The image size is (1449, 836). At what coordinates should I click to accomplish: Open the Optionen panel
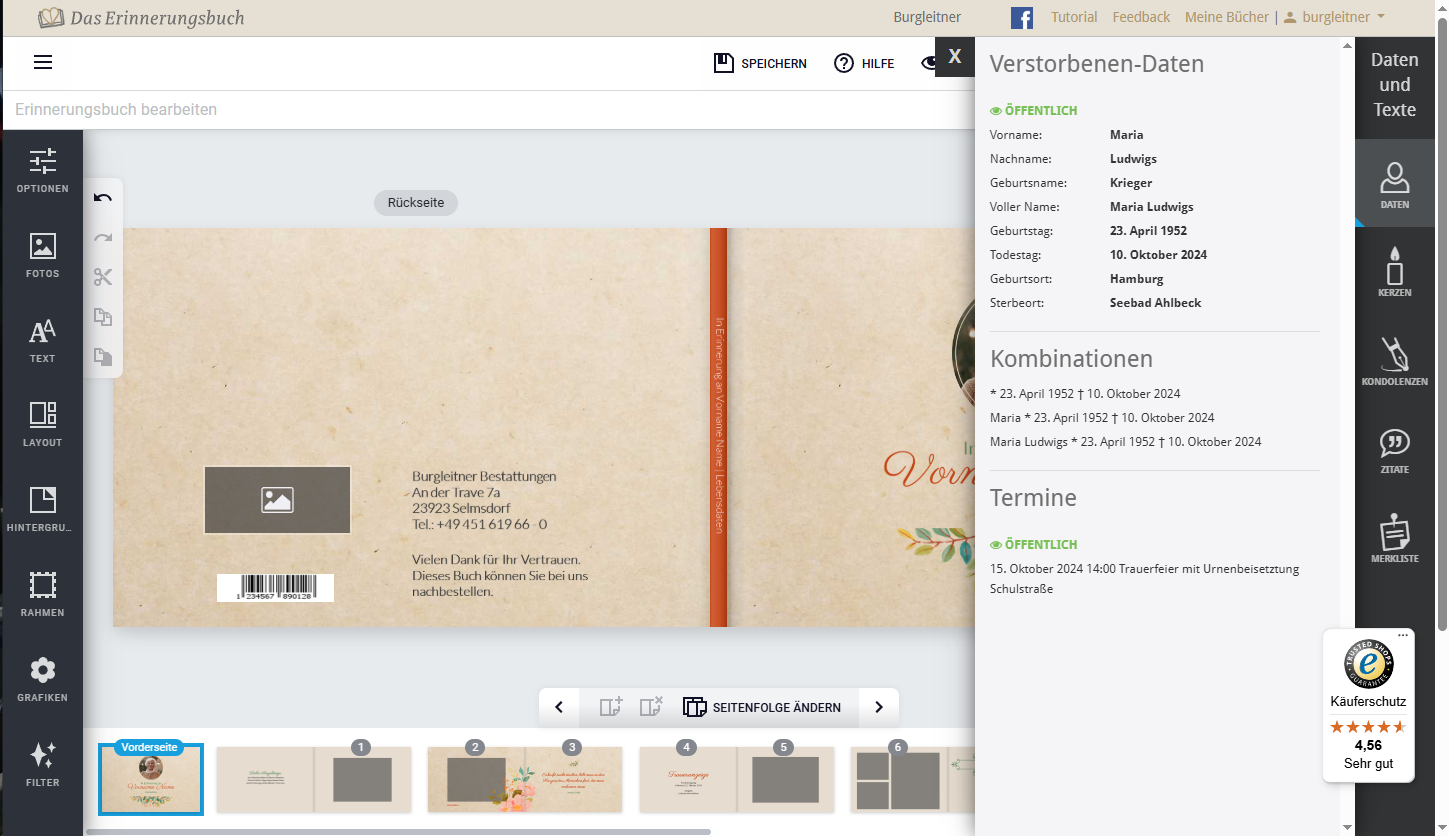[42, 171]
